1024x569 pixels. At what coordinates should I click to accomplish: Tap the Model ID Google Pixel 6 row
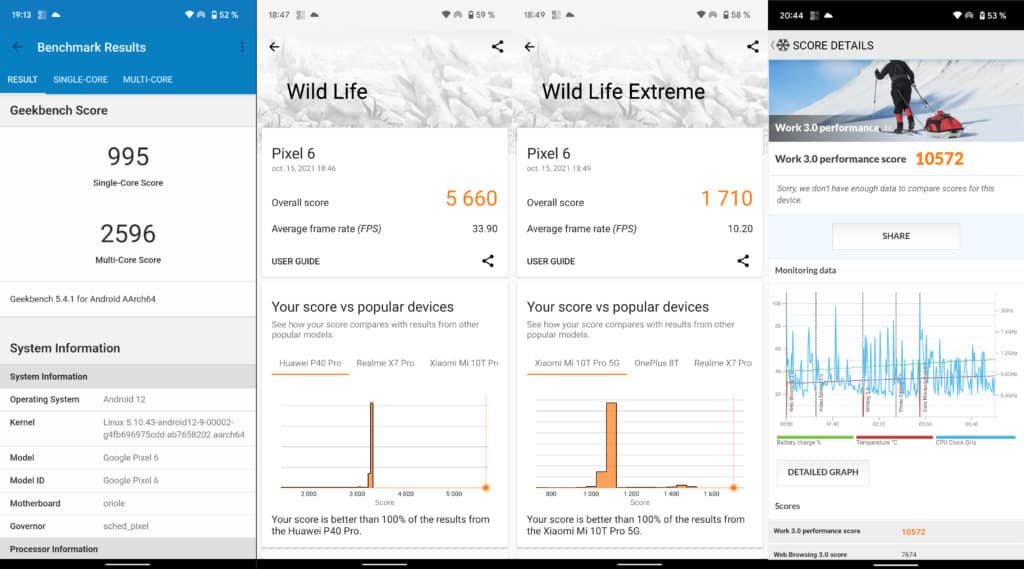pyautogui.click(x=128, y=481)
